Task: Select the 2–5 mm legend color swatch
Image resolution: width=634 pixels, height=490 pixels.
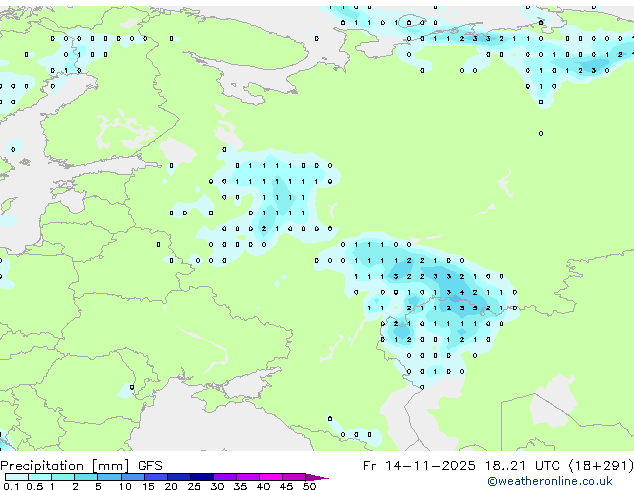Action: coord(86,477)
